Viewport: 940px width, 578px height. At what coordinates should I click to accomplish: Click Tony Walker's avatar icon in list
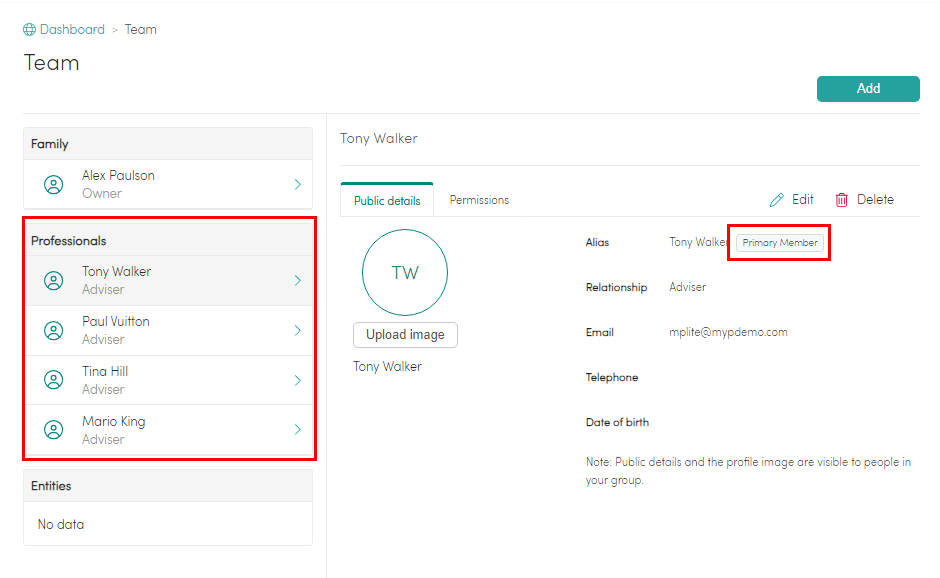click(54, 281)
